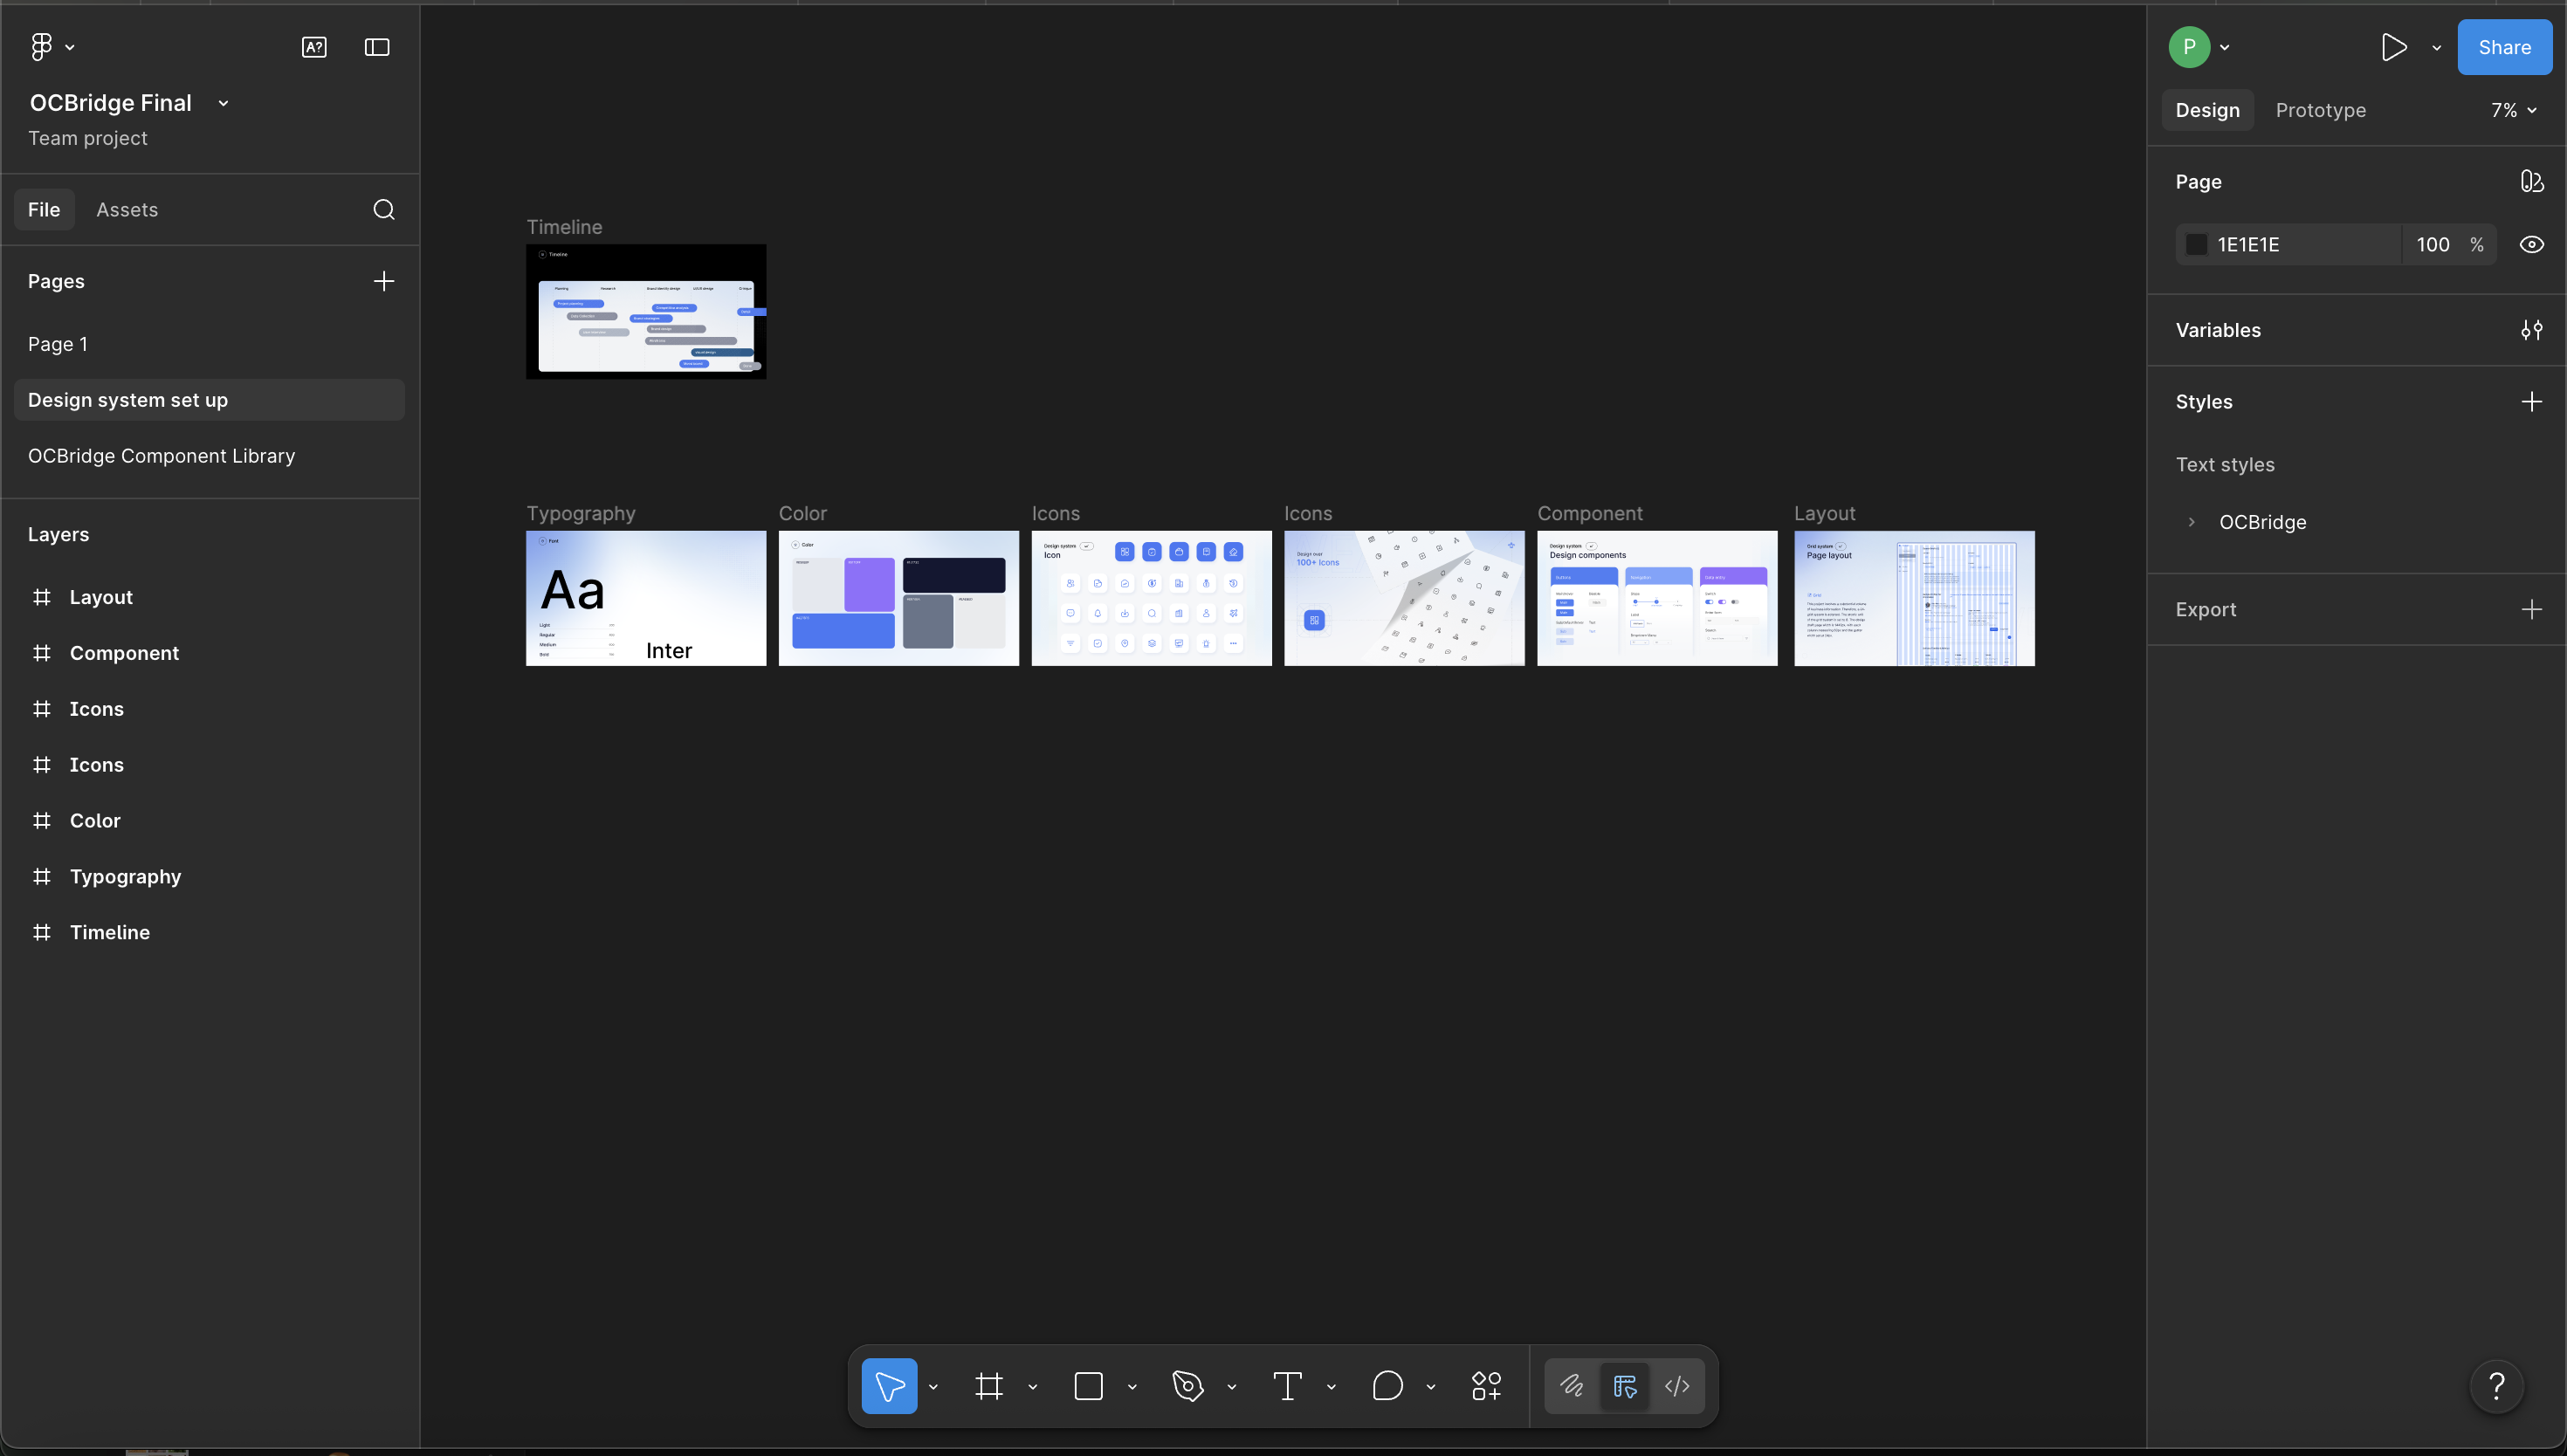The width and height of the screenshot is (2567, 1456).
Task: Click frame icon next to Typography layer
Action: tap(42, 876)
